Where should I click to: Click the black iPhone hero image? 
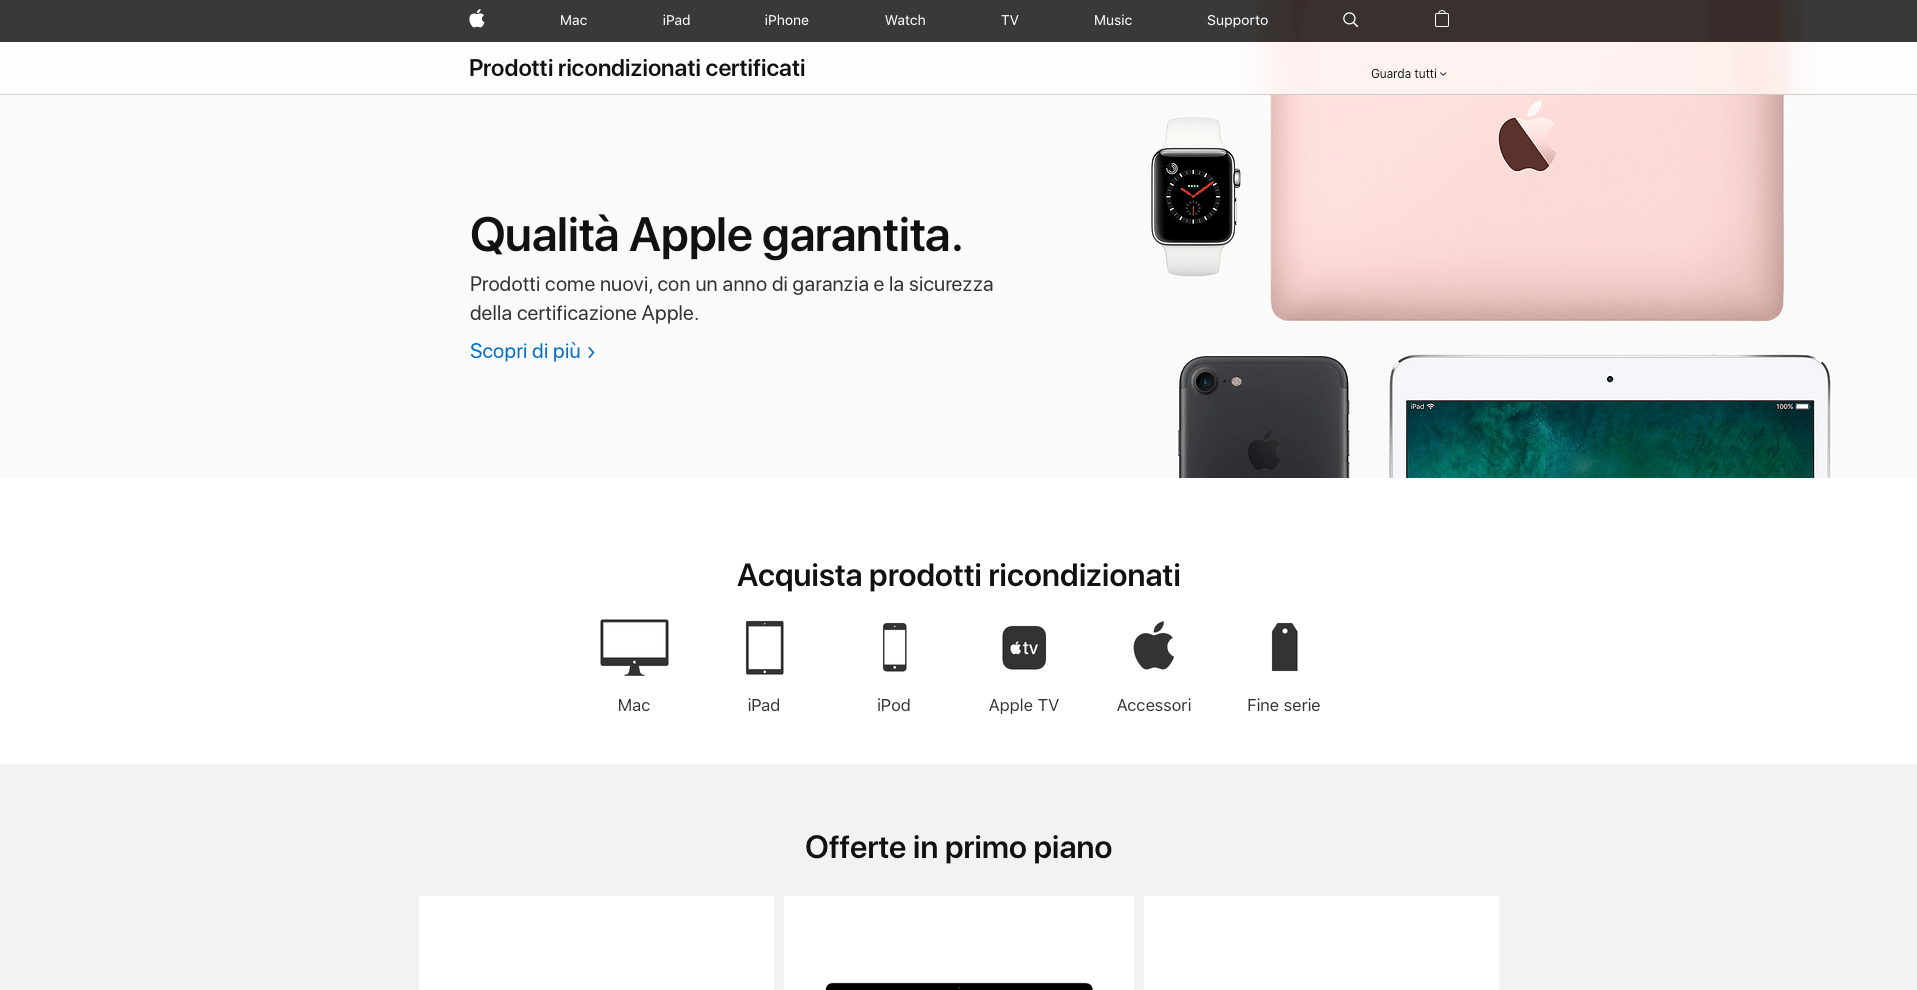pos(1264,417)
